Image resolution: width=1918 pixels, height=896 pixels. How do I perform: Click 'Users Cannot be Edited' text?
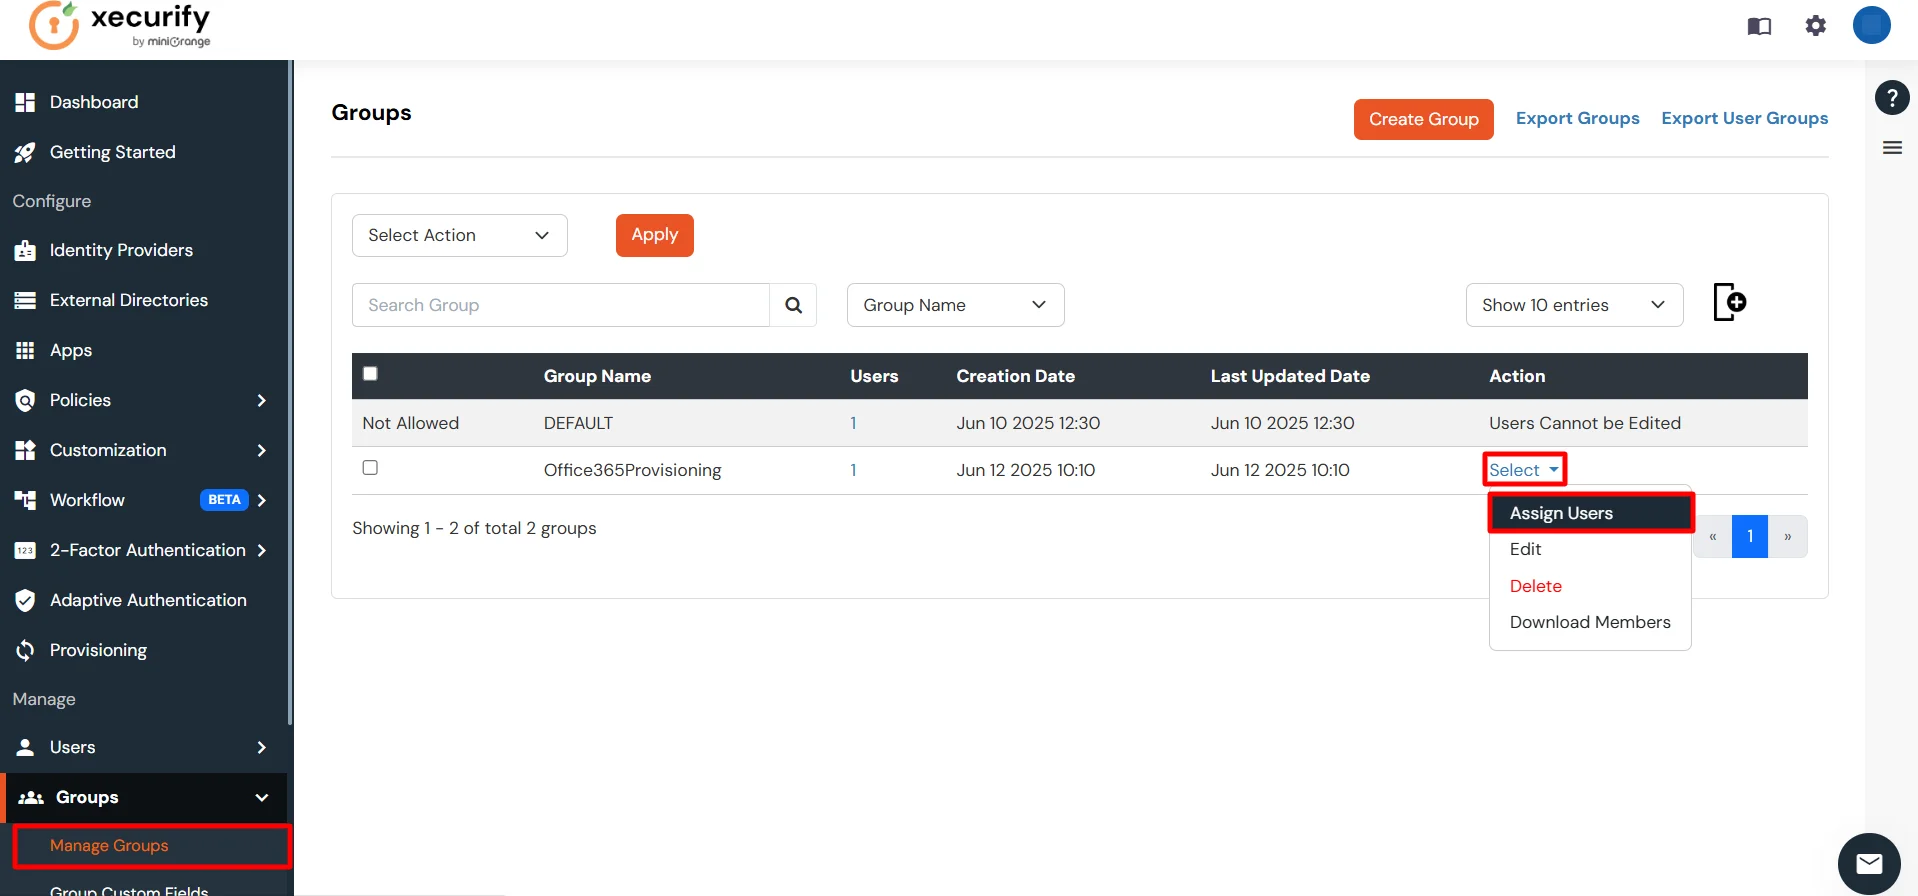1584,423
